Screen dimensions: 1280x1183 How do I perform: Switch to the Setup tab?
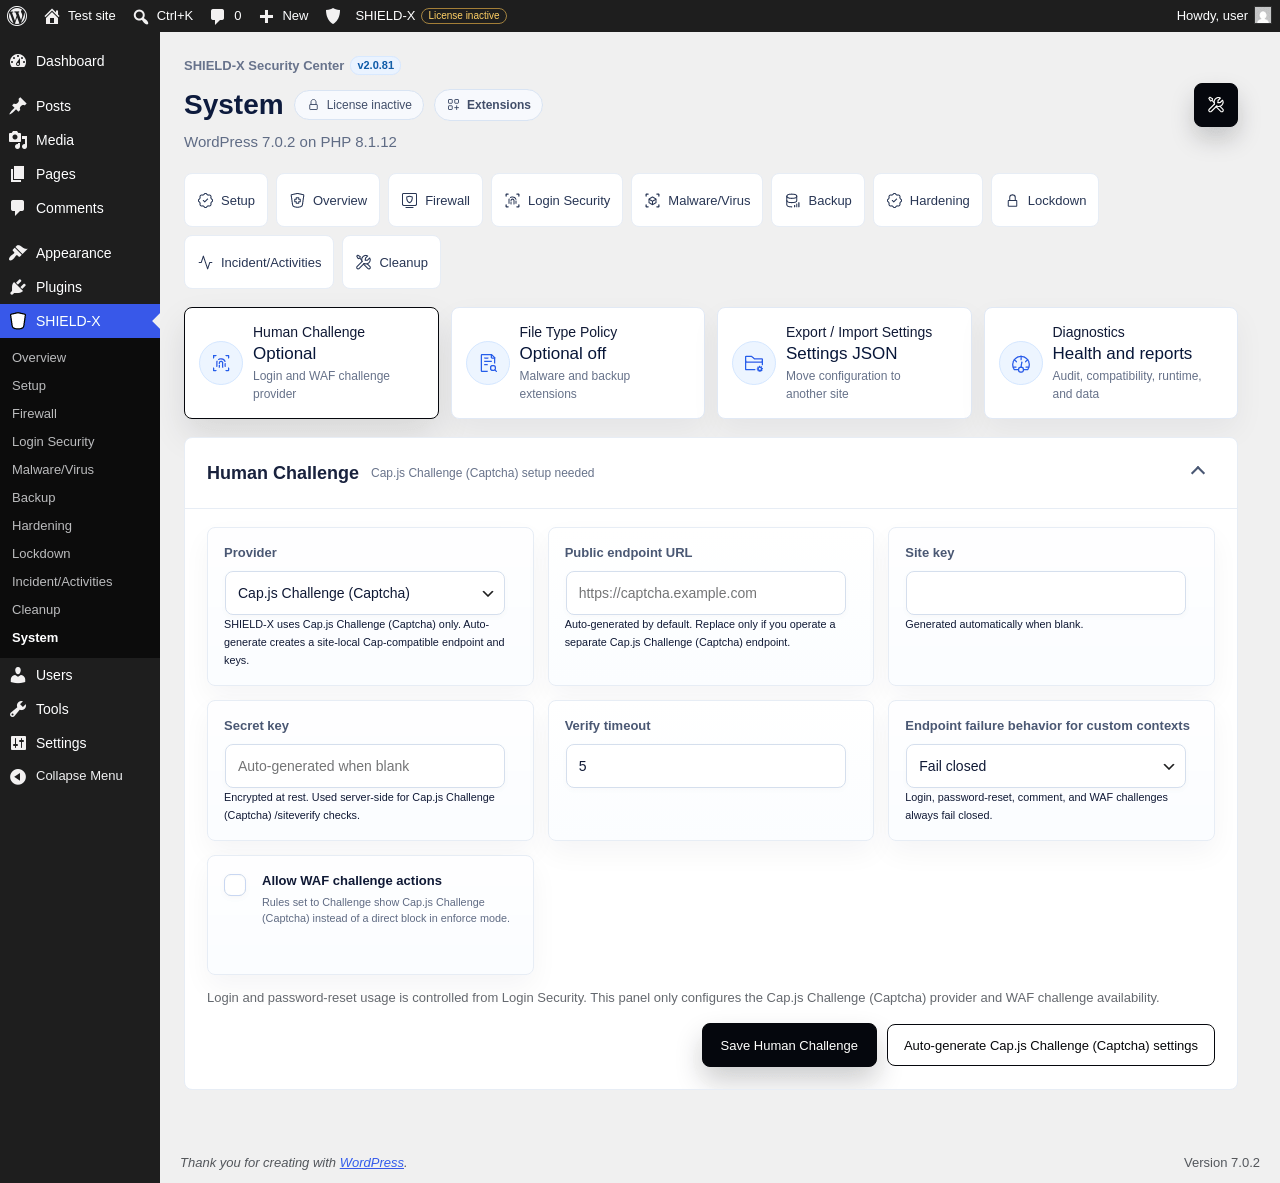(226, 200)
